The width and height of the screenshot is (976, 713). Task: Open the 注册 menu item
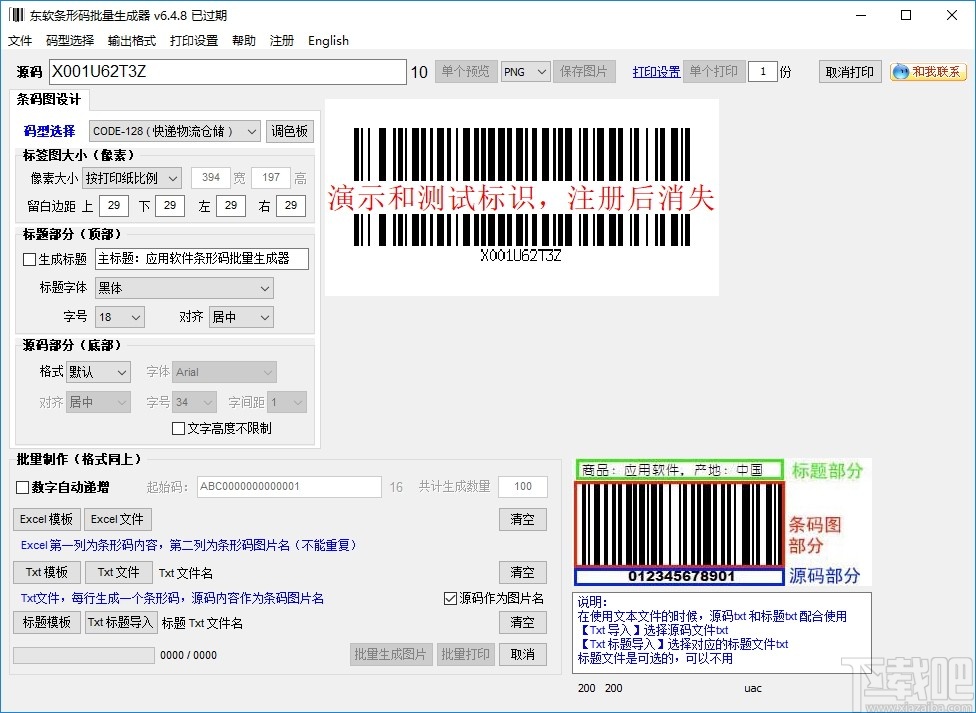281,41
